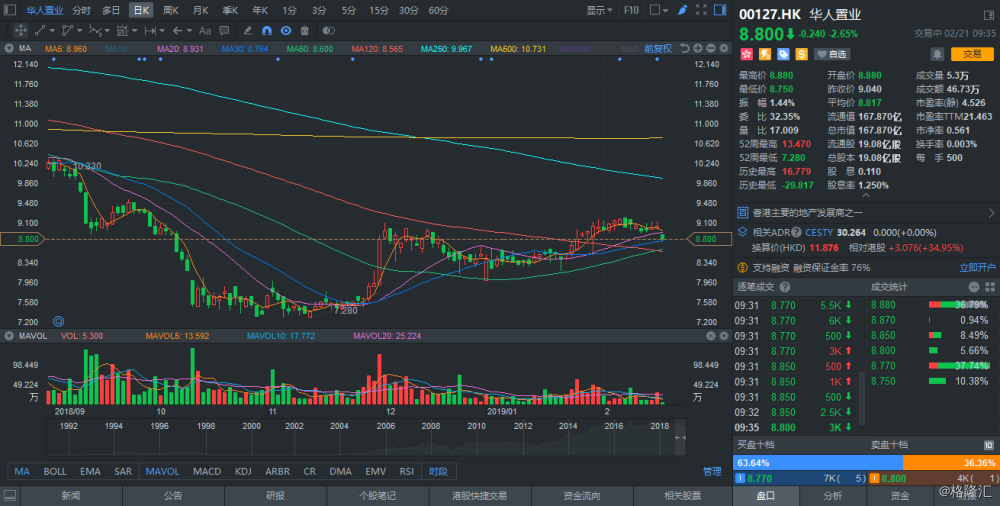Click the Hong Kong market flag icon
This screenshot has width=1000, height=506.
pyautogui.click(x=746, y=54)
